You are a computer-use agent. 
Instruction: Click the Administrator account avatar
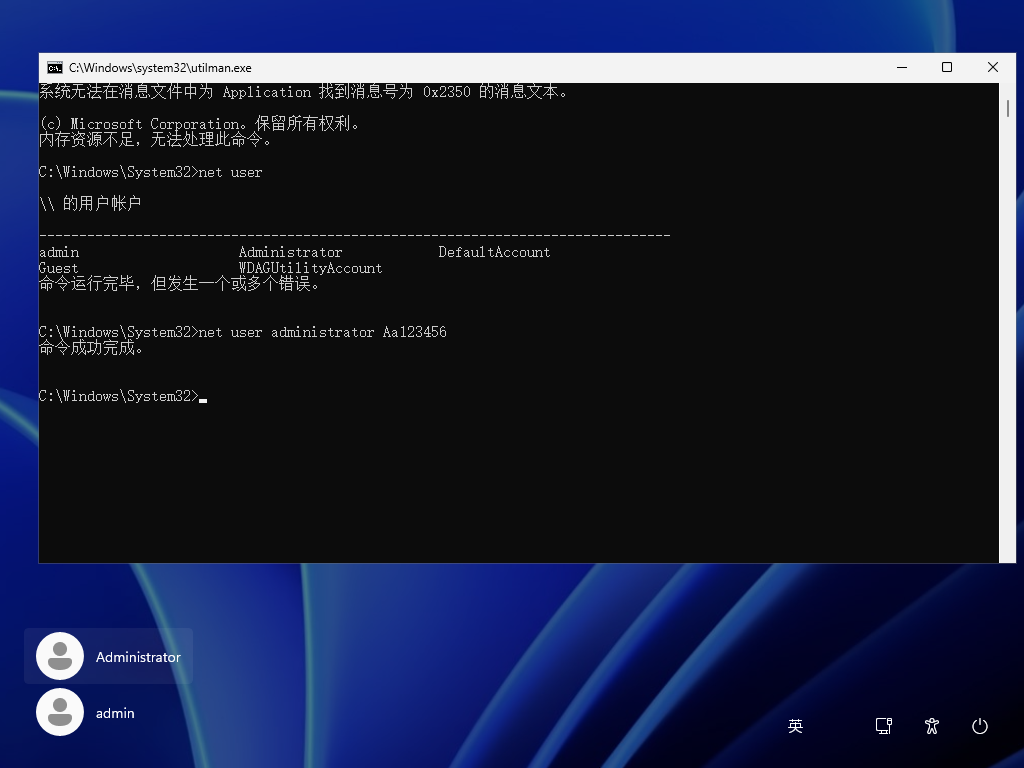click(60, 656)
